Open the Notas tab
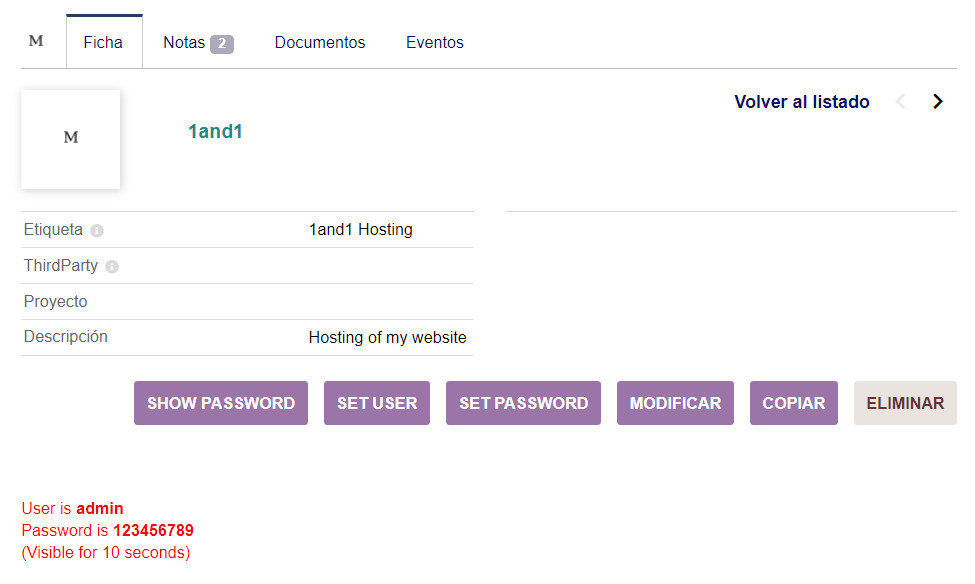Image resolution: width=975 pixels, height=584 pixels. click(x=184, y=43)
